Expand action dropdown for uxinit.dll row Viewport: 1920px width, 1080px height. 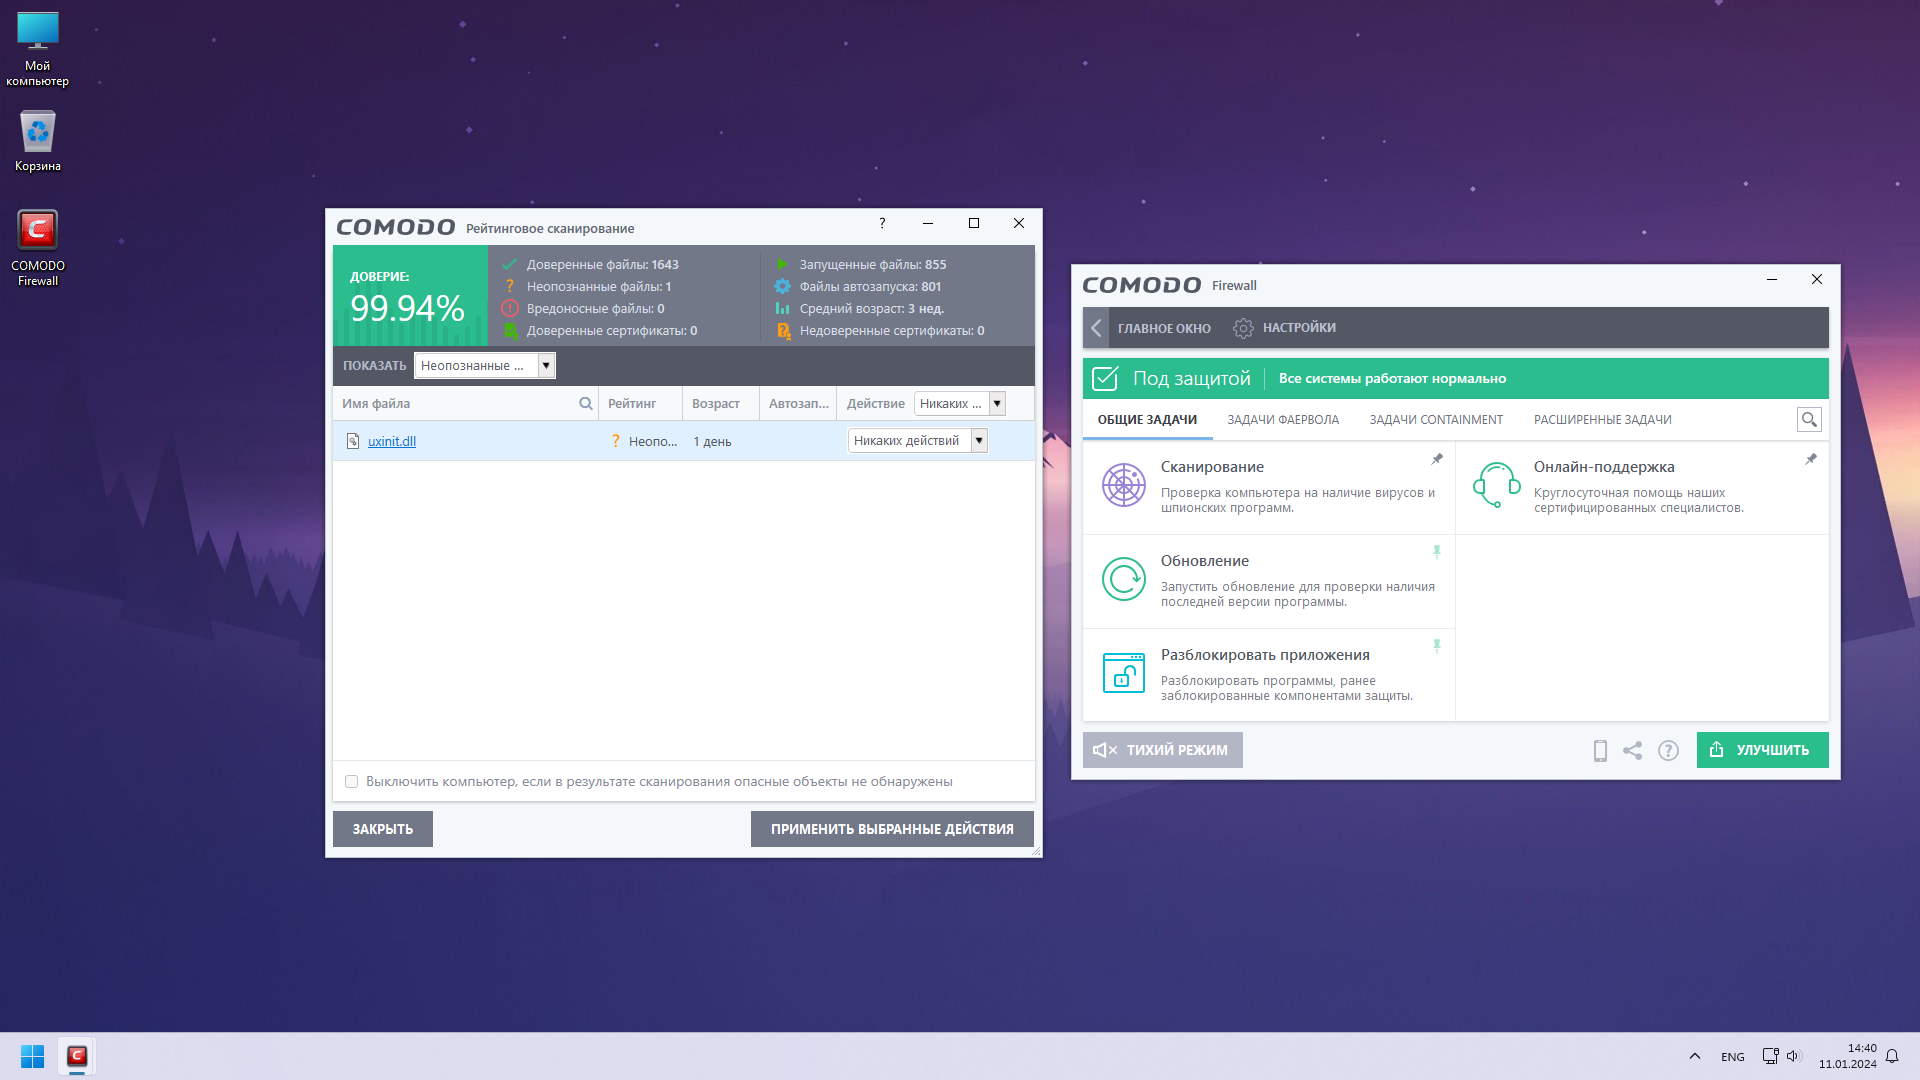click(x=979, y=441)
